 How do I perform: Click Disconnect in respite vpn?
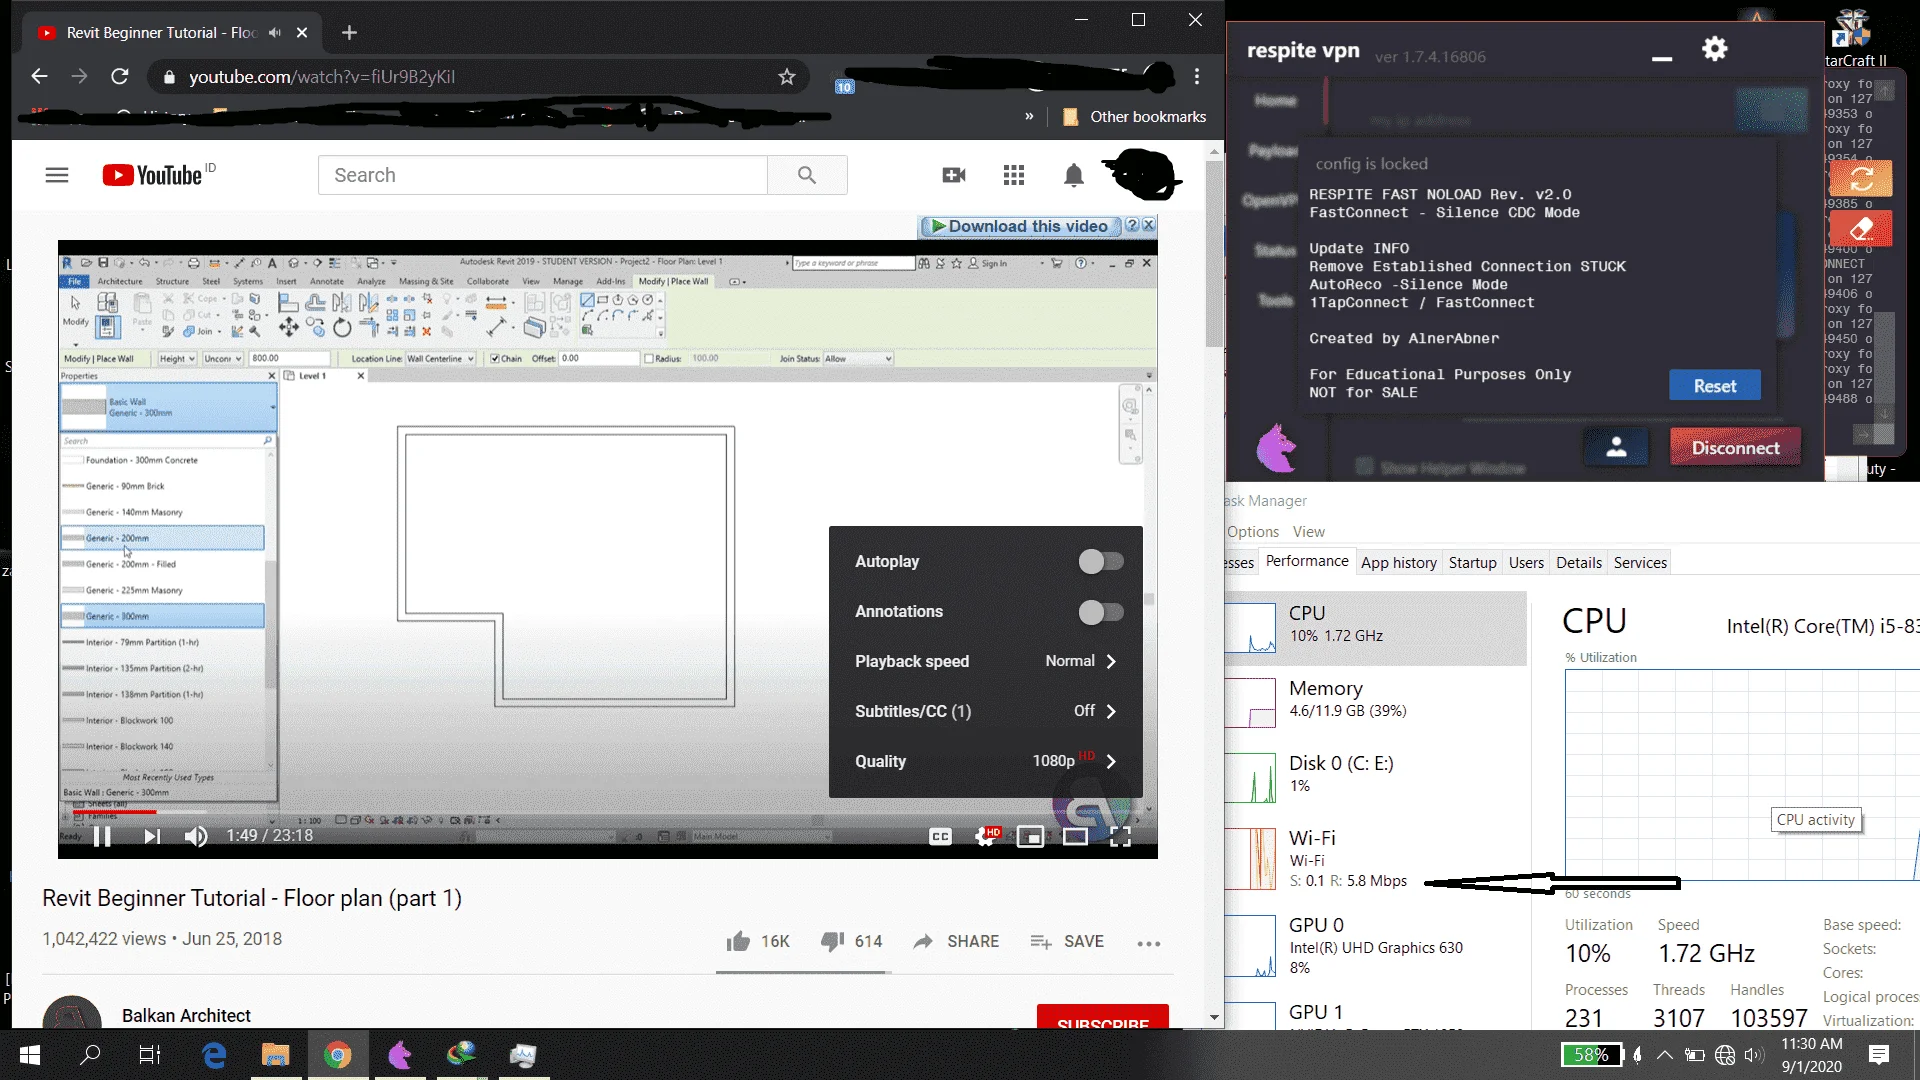click(x=1735, y=448)
